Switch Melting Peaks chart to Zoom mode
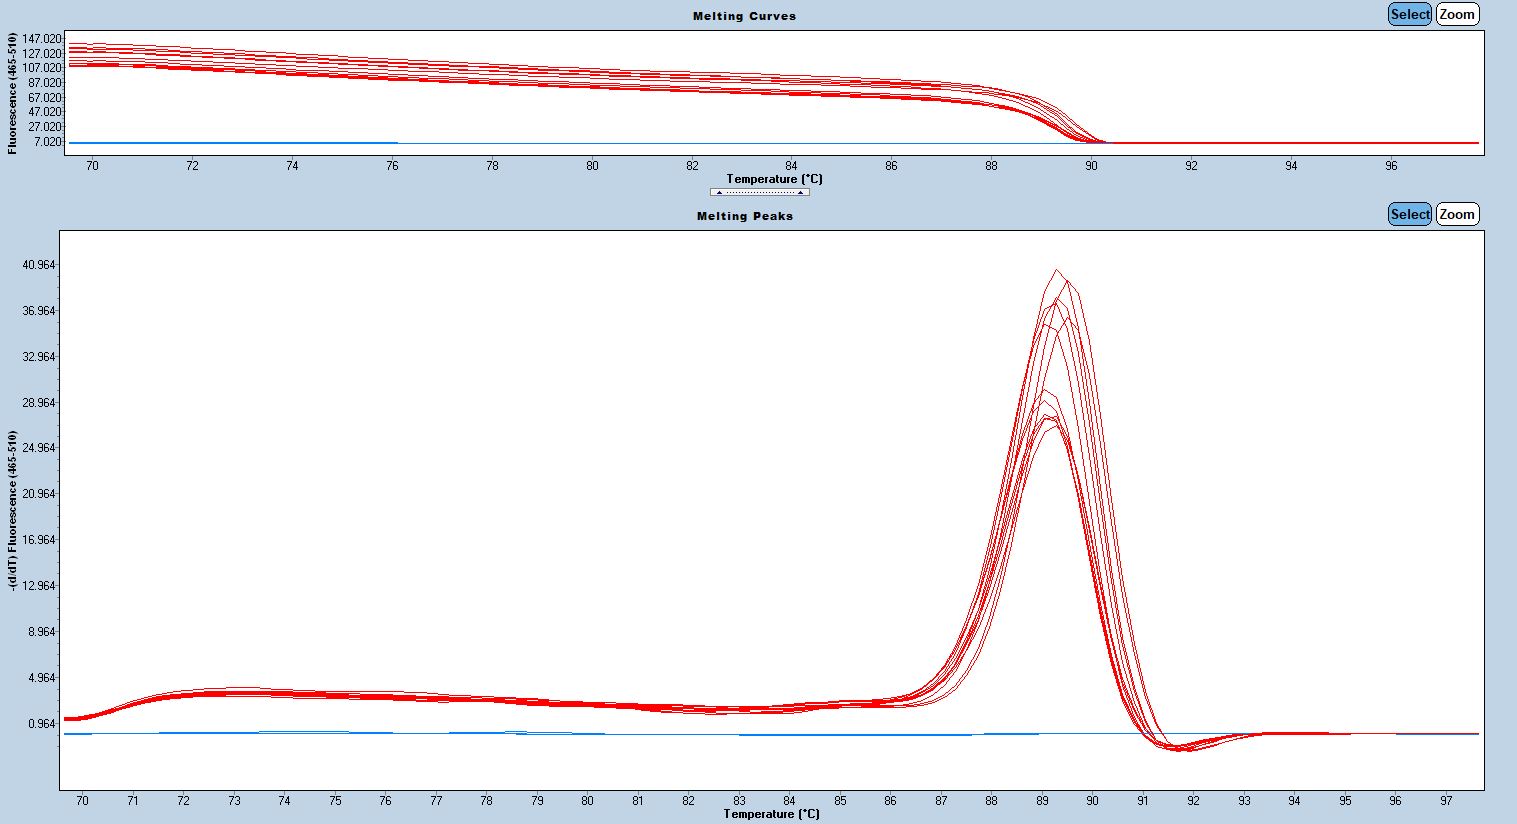The image size is (1517, 824). (x=1457, y=214)
